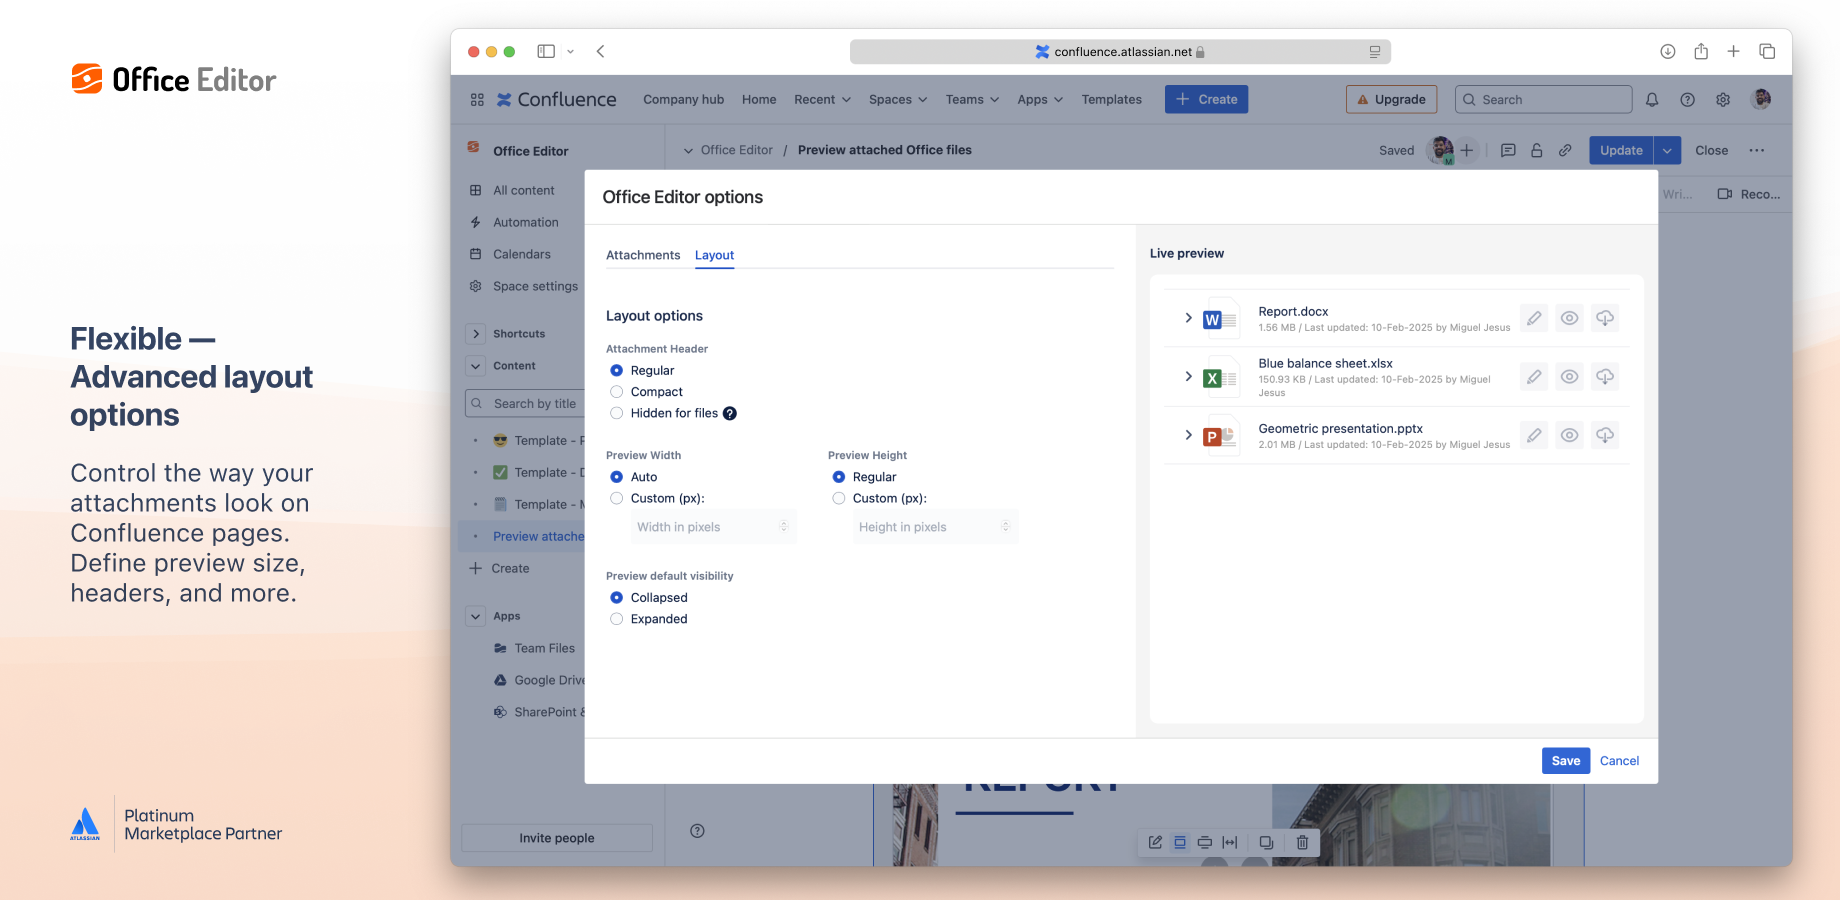This screenshot has width=1840, height=900.
Task: Open page restrictions lock icon
Action: (x=1537, y=150)
